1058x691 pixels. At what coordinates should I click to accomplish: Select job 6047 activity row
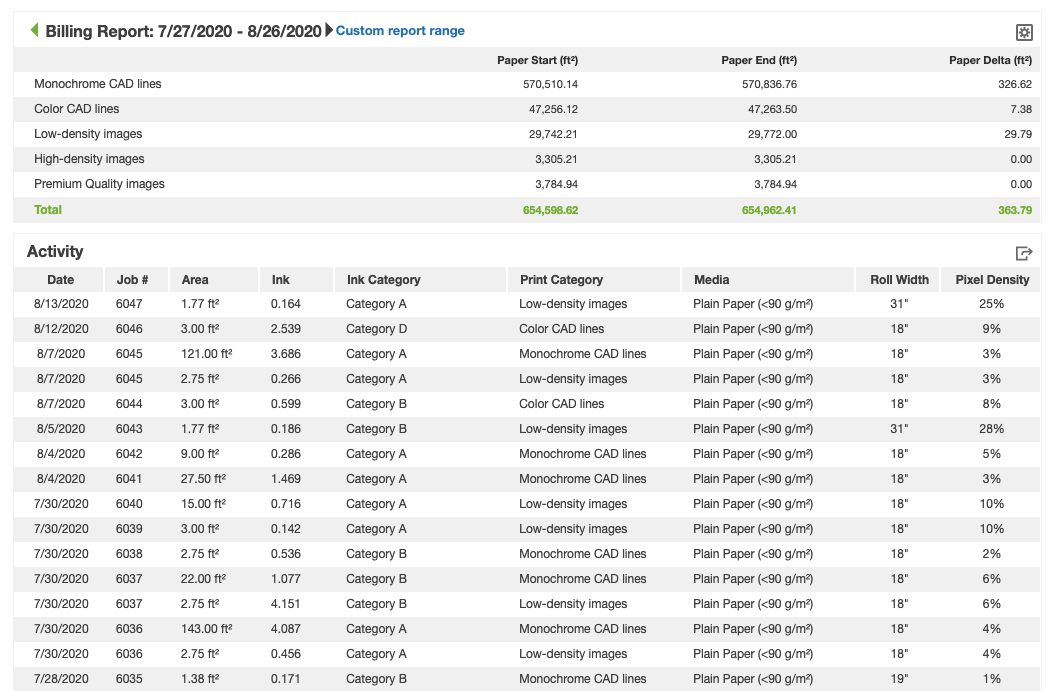(129, 304)
